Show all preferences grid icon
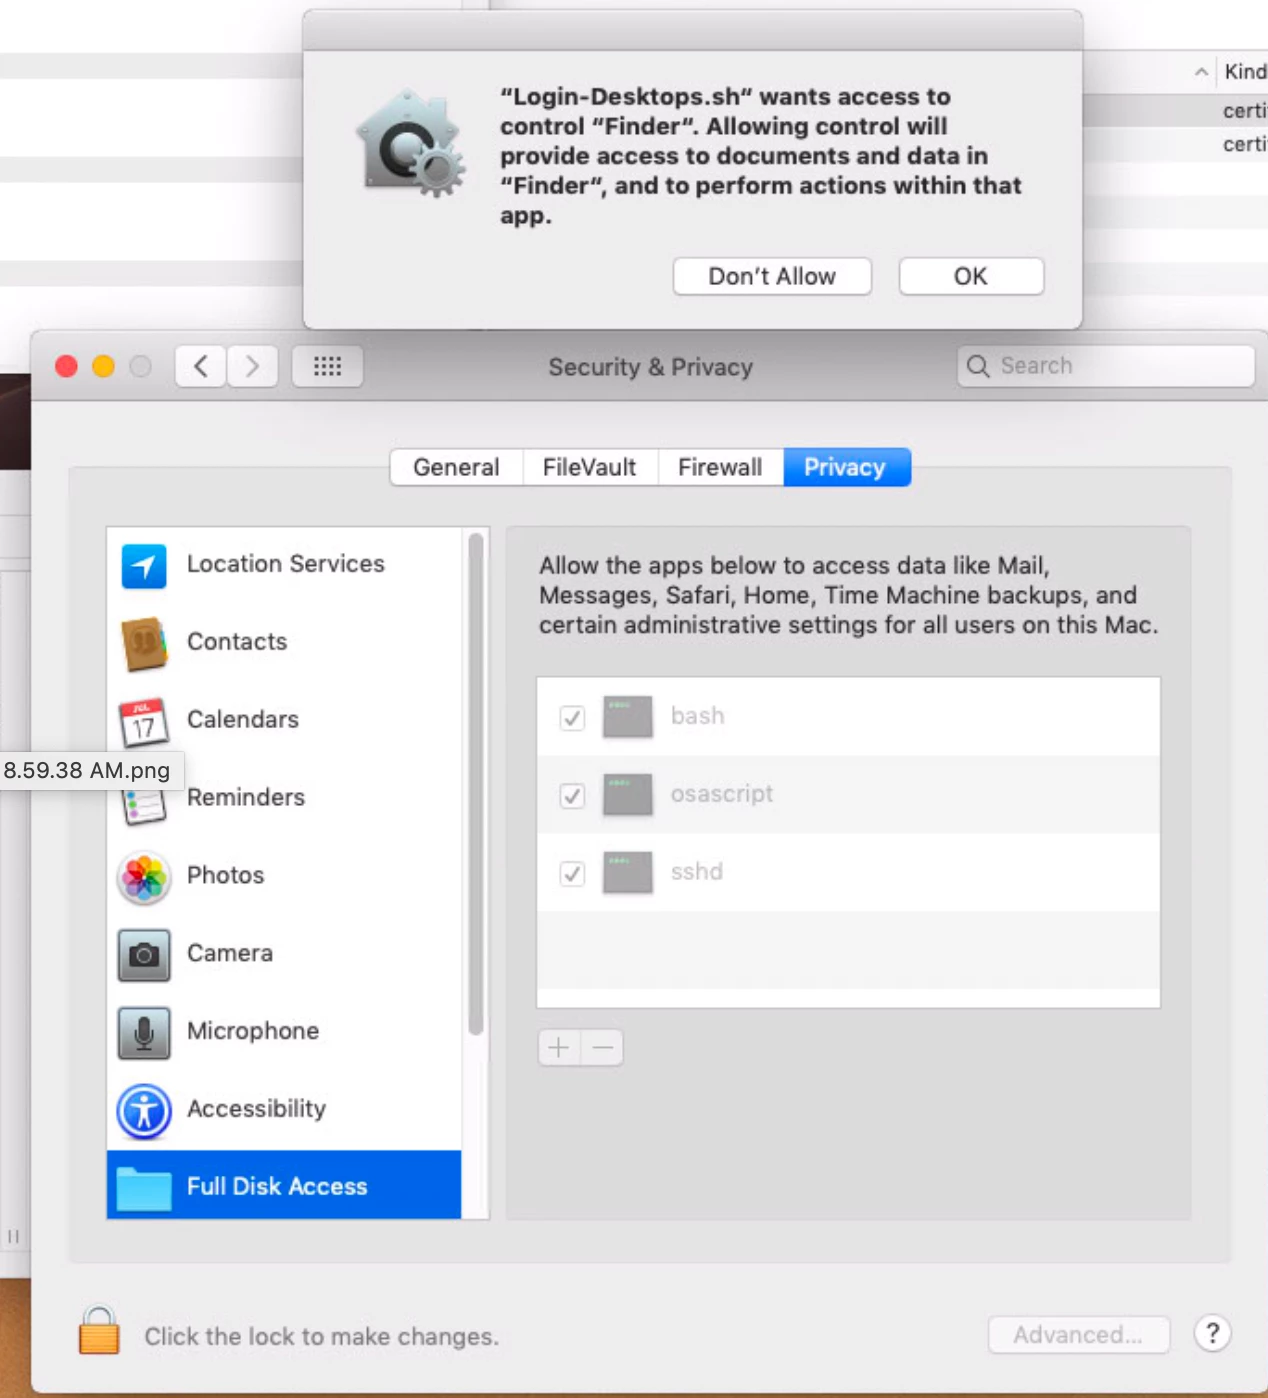The height and width of the screenshot is (1398, 1268). (327, 366)
